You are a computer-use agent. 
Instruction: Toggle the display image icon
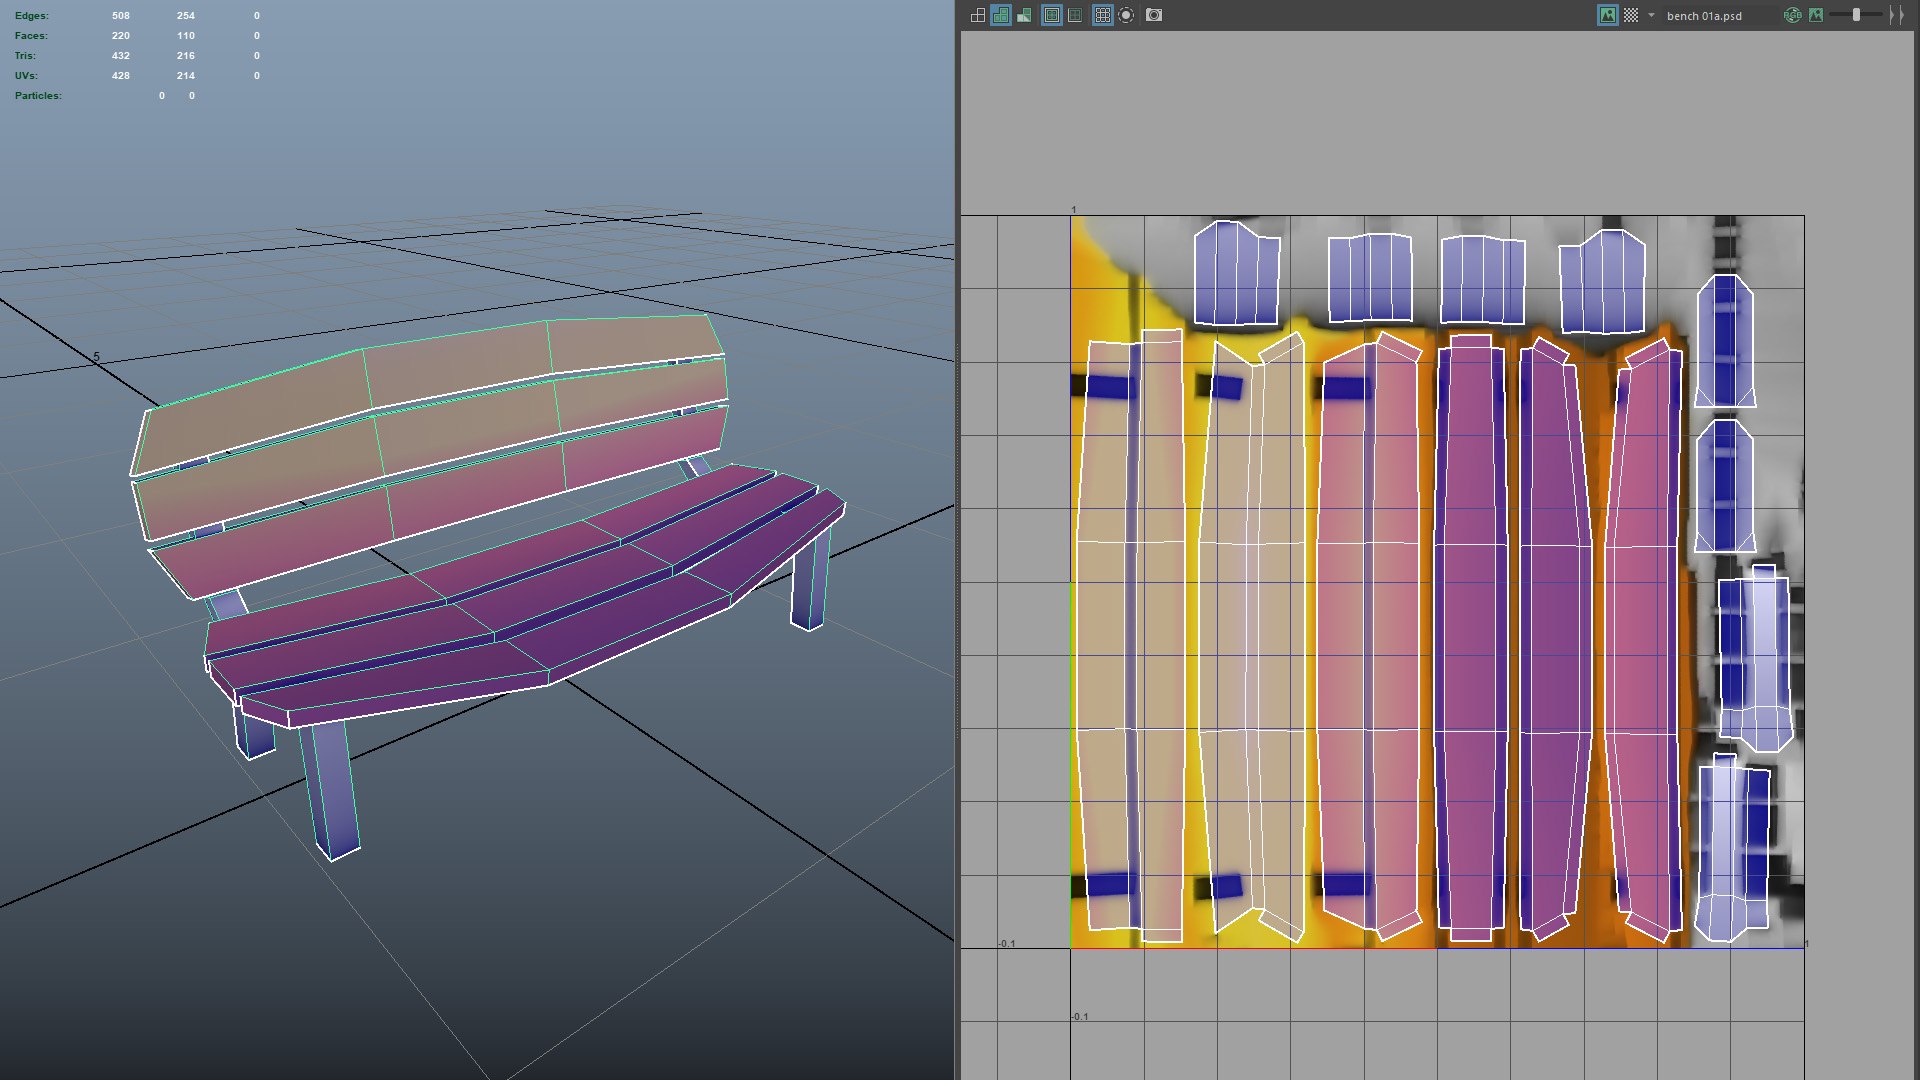click(1607, 15)
